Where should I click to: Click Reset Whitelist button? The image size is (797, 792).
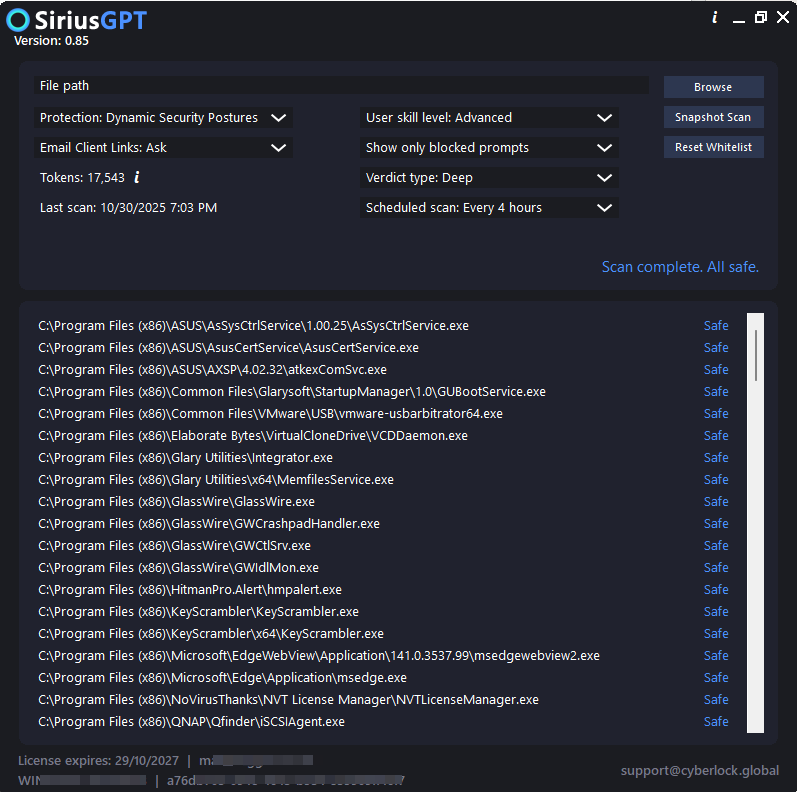713,147
